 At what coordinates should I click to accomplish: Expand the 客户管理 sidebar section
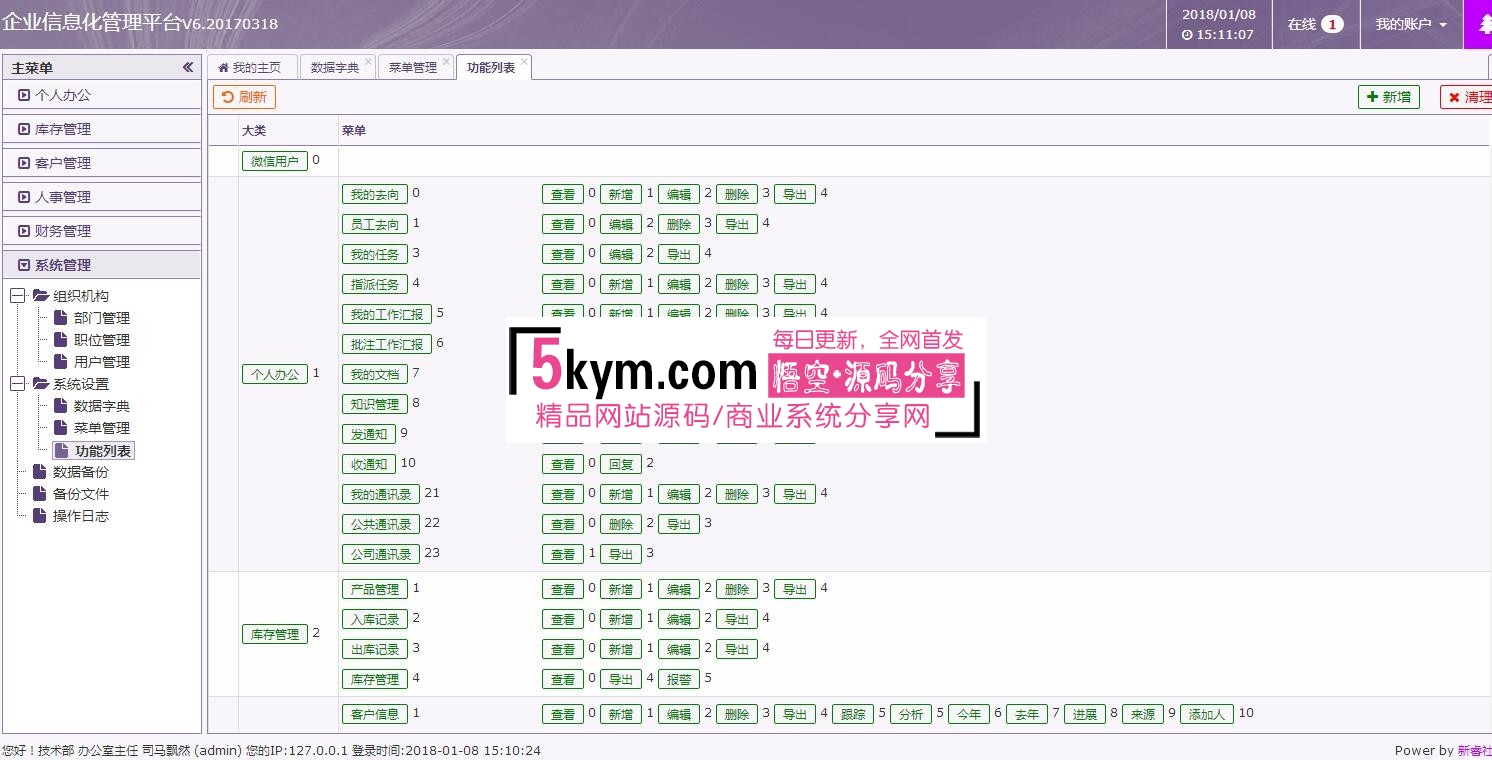pyautogui.click(x=102, y=163)
